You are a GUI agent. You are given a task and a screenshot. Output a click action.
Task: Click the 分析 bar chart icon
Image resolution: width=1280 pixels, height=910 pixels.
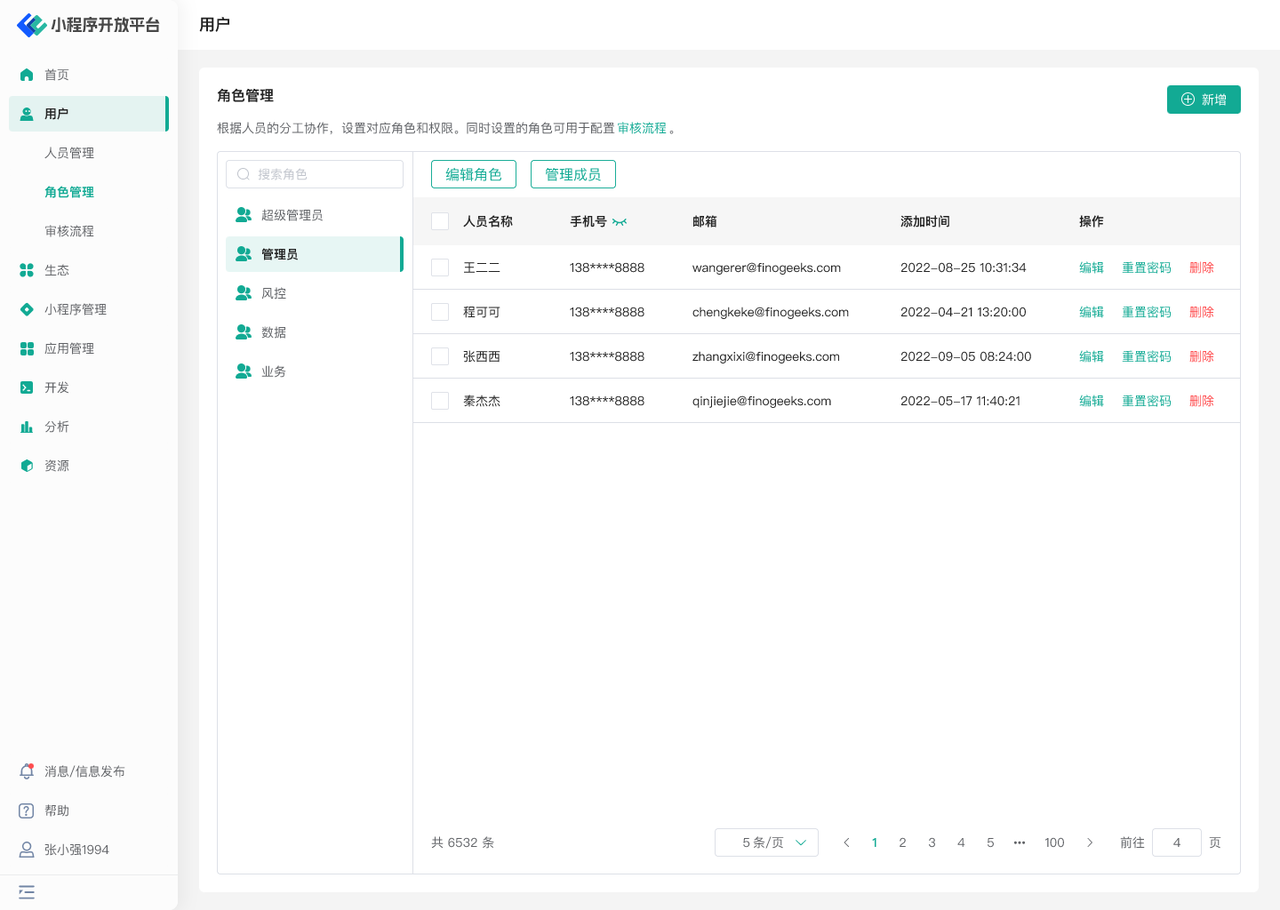(27, 427)
